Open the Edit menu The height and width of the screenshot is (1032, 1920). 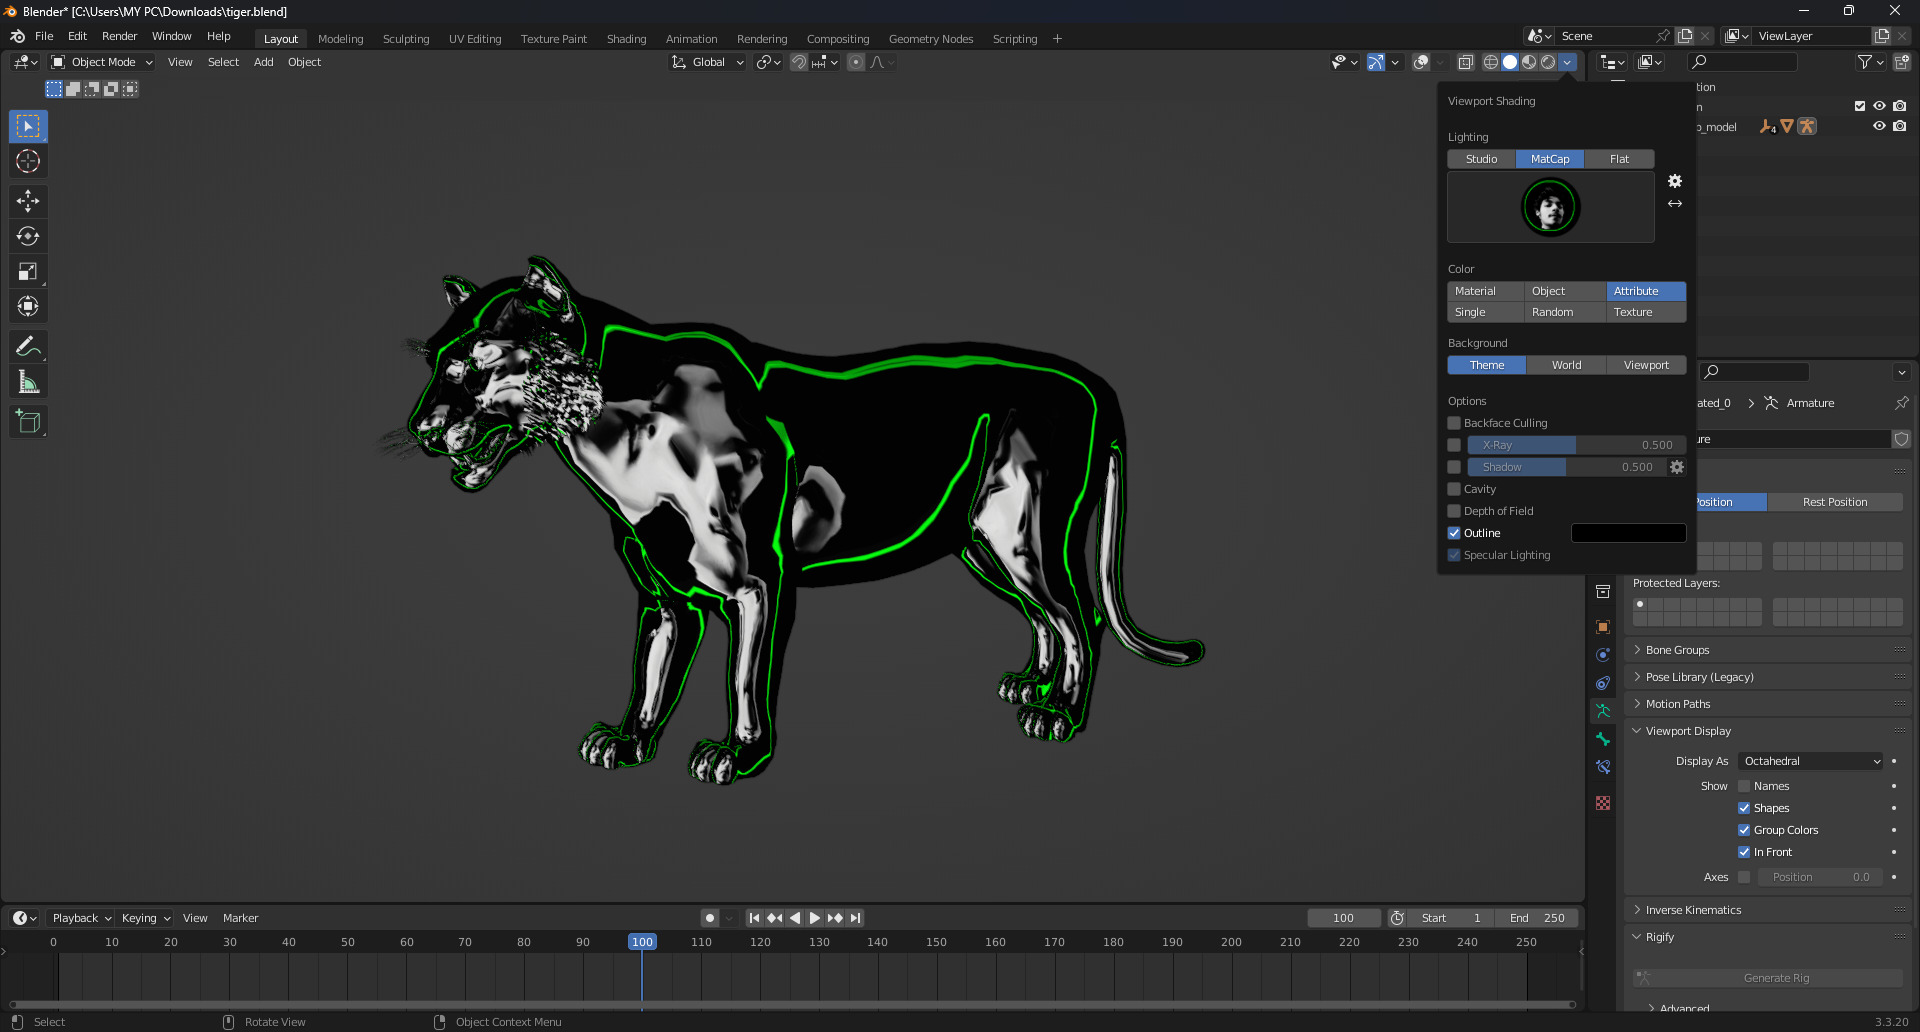pos(77,36)
